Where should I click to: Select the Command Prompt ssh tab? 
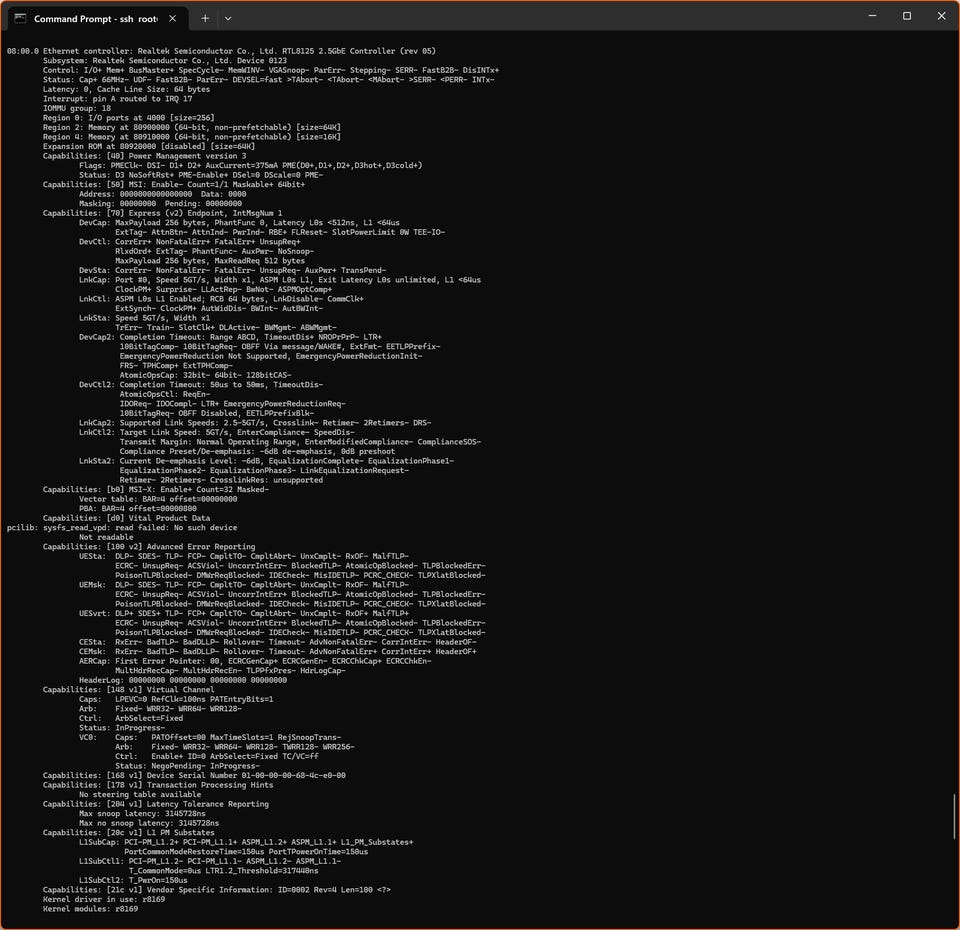click(96, 18)
